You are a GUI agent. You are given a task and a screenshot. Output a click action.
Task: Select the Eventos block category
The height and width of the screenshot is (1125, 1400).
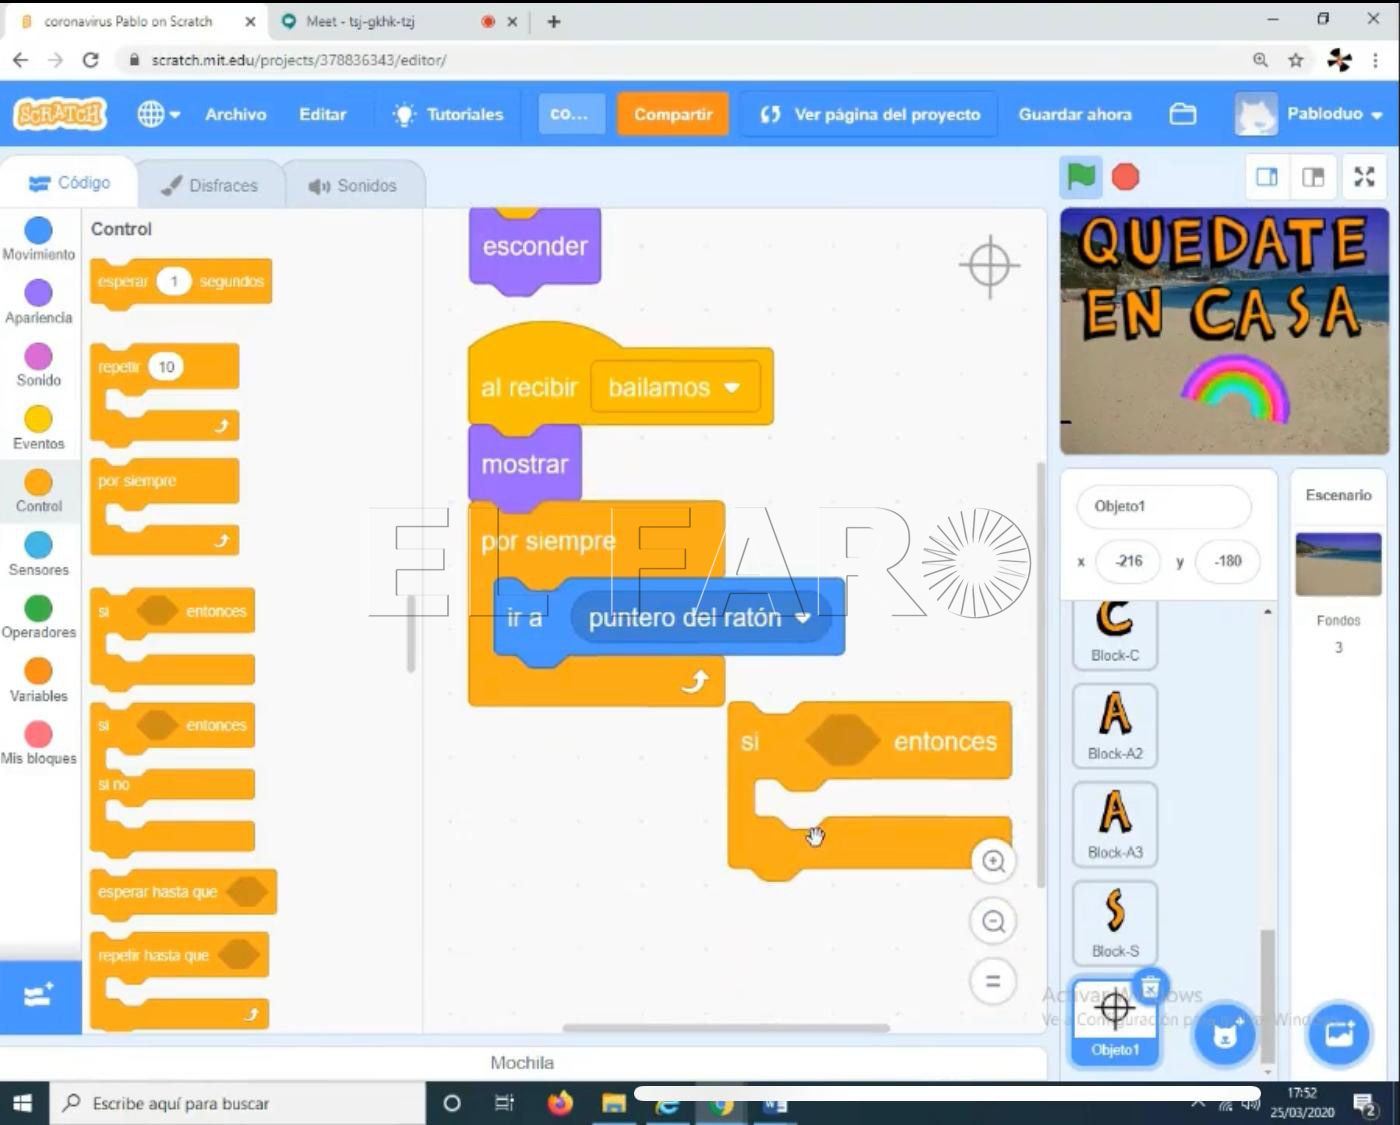tap(38, 428)
